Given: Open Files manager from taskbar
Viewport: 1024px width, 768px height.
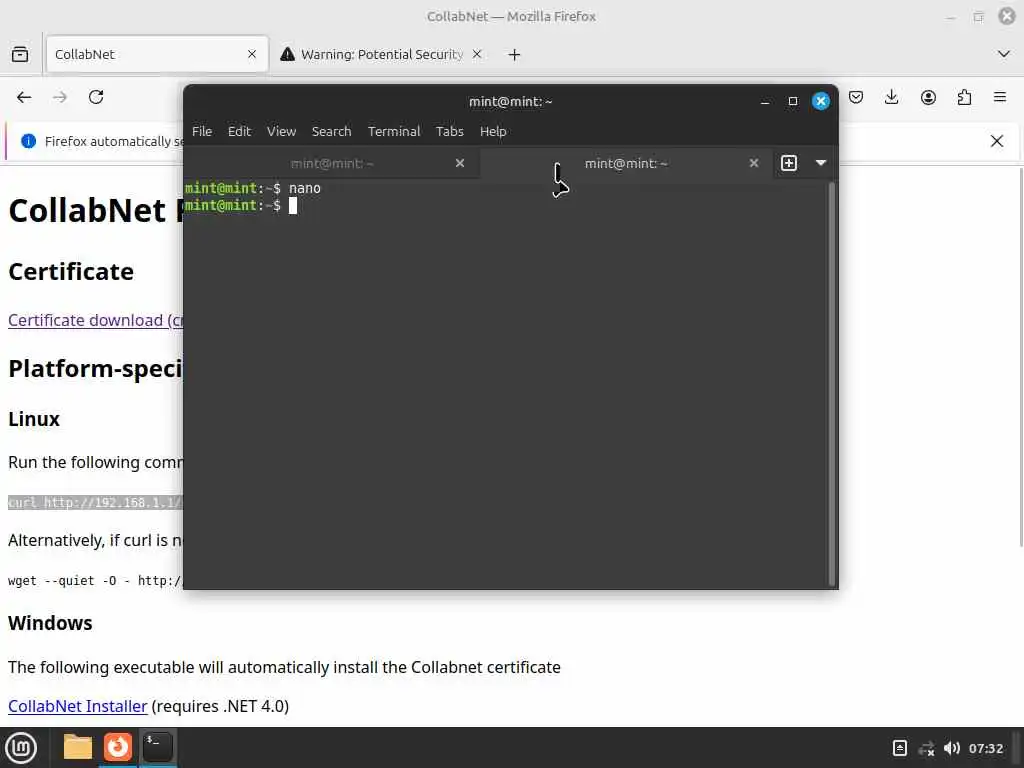Looking at the screenshot, I should point(78,747).
